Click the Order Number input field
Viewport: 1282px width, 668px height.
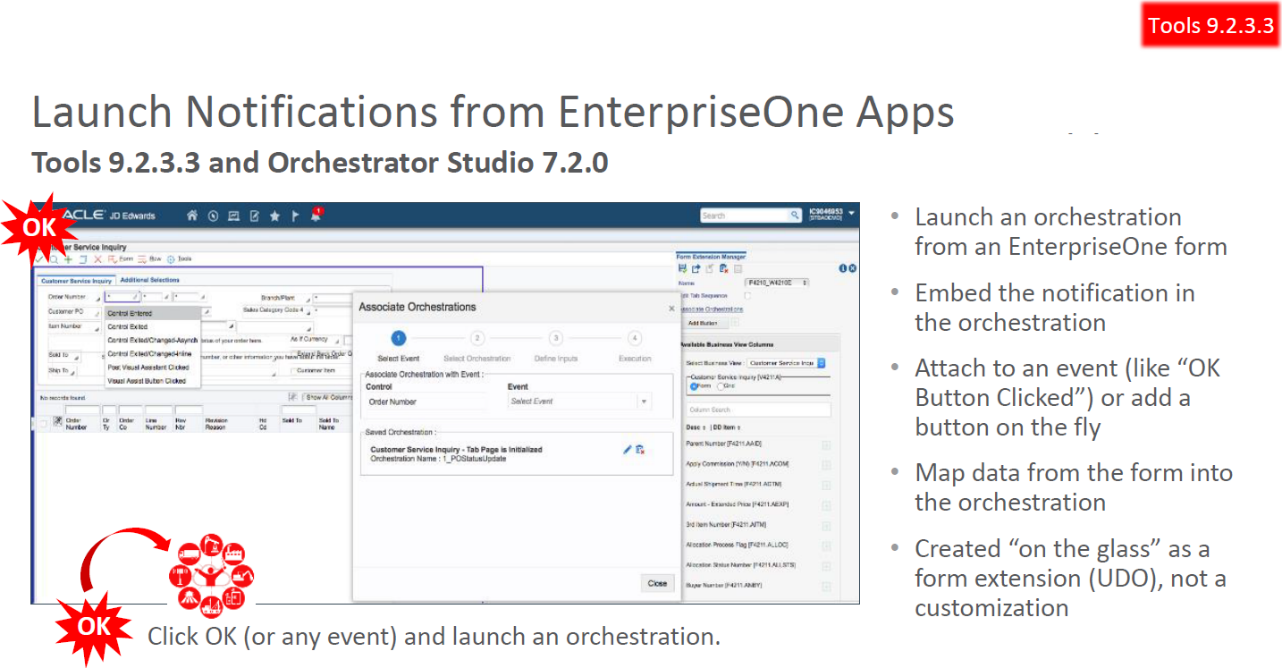[122, 297]
